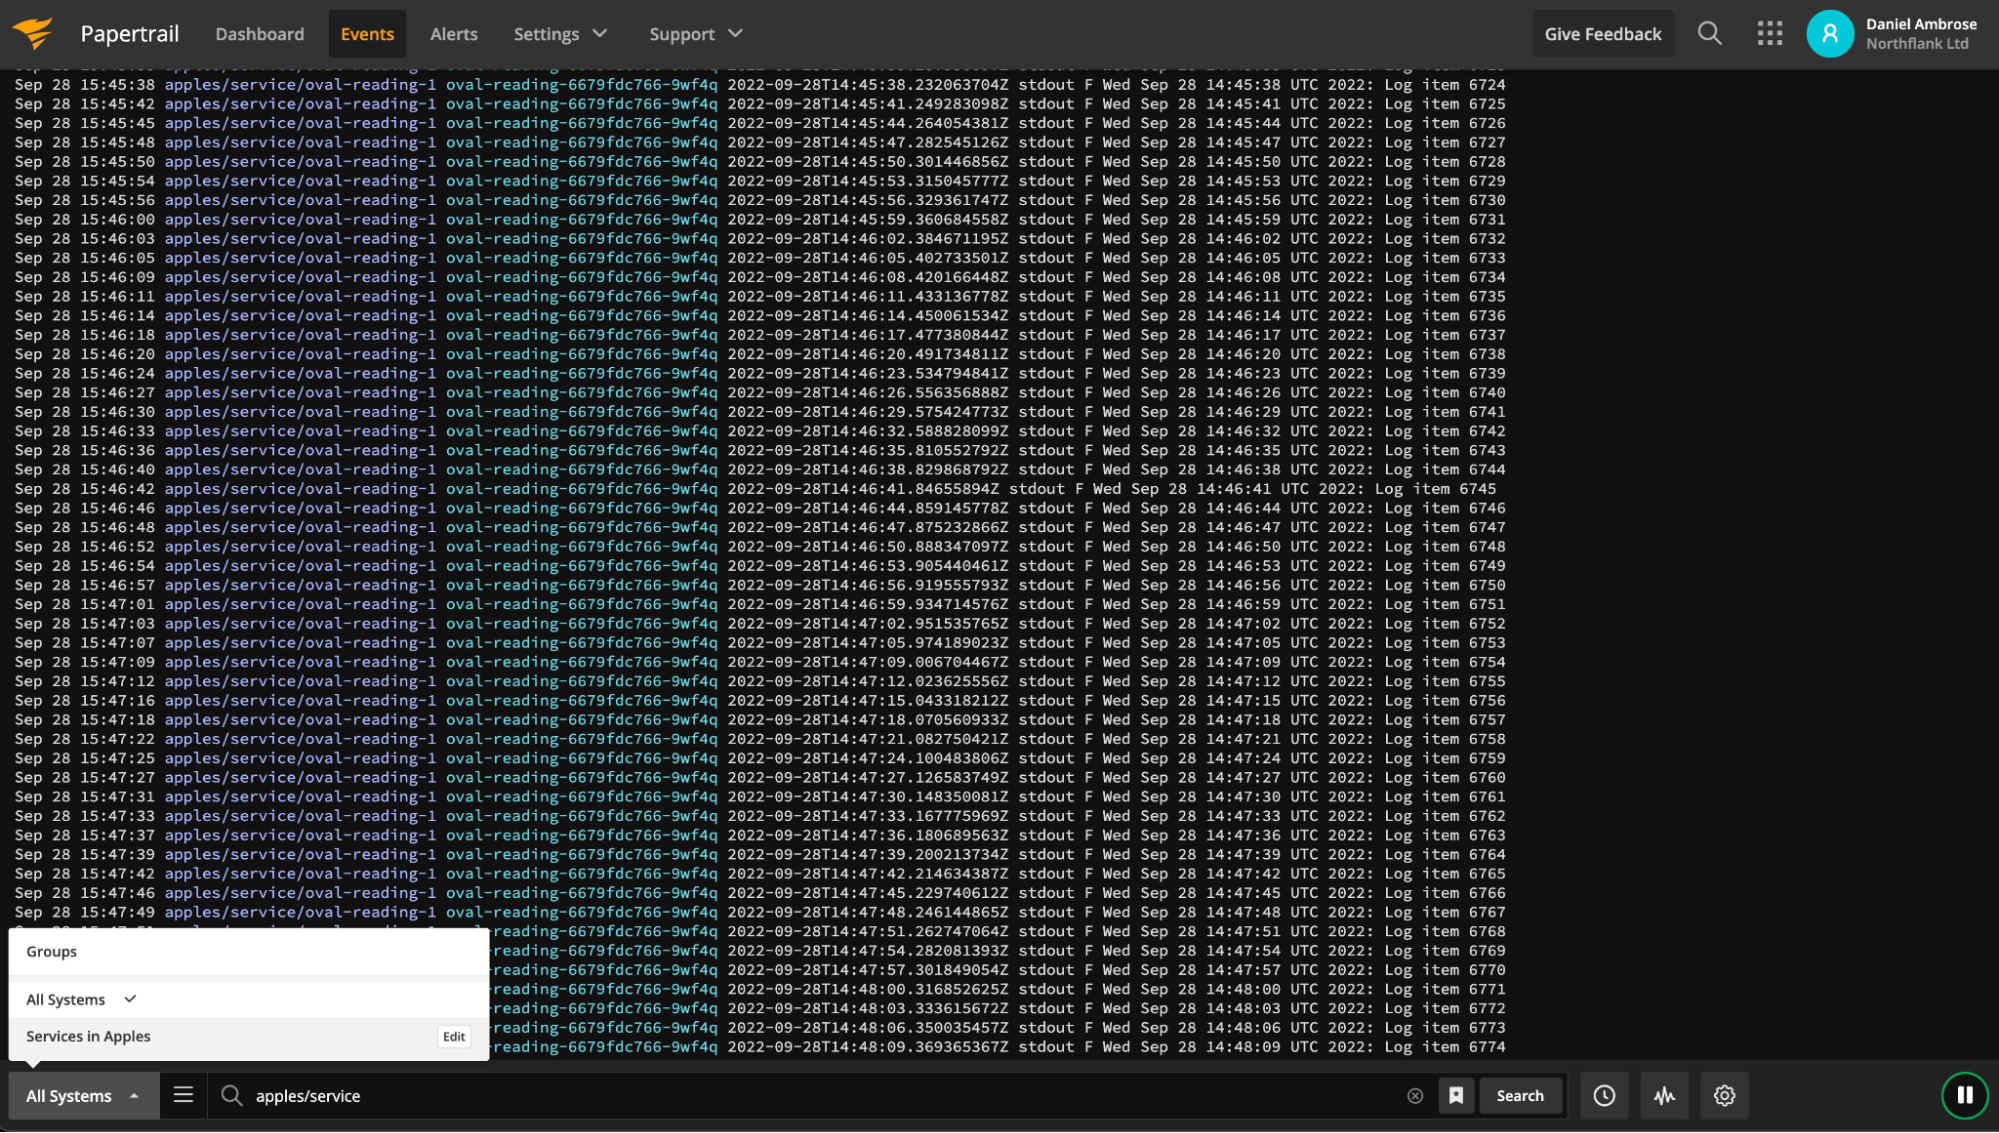1999x1133 pixels.
Task: Click system link on Log item 6767 row
Action: coord(300,913)
